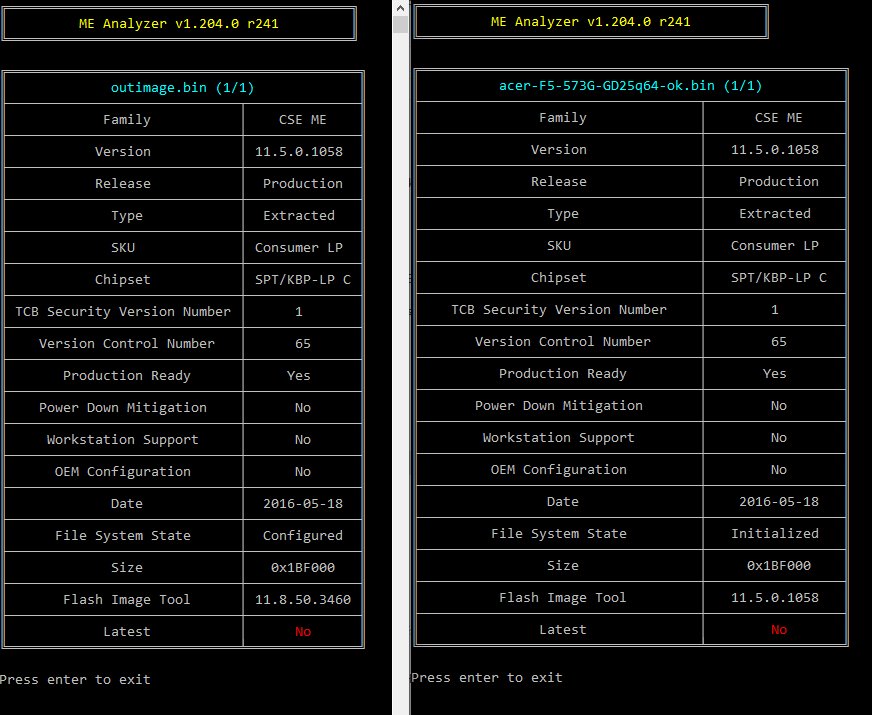This screenshot has height=715, width=872.
Task: Click the right window's 'SPT/KBP-LP C' Chipset value
Action: point(779,277)
